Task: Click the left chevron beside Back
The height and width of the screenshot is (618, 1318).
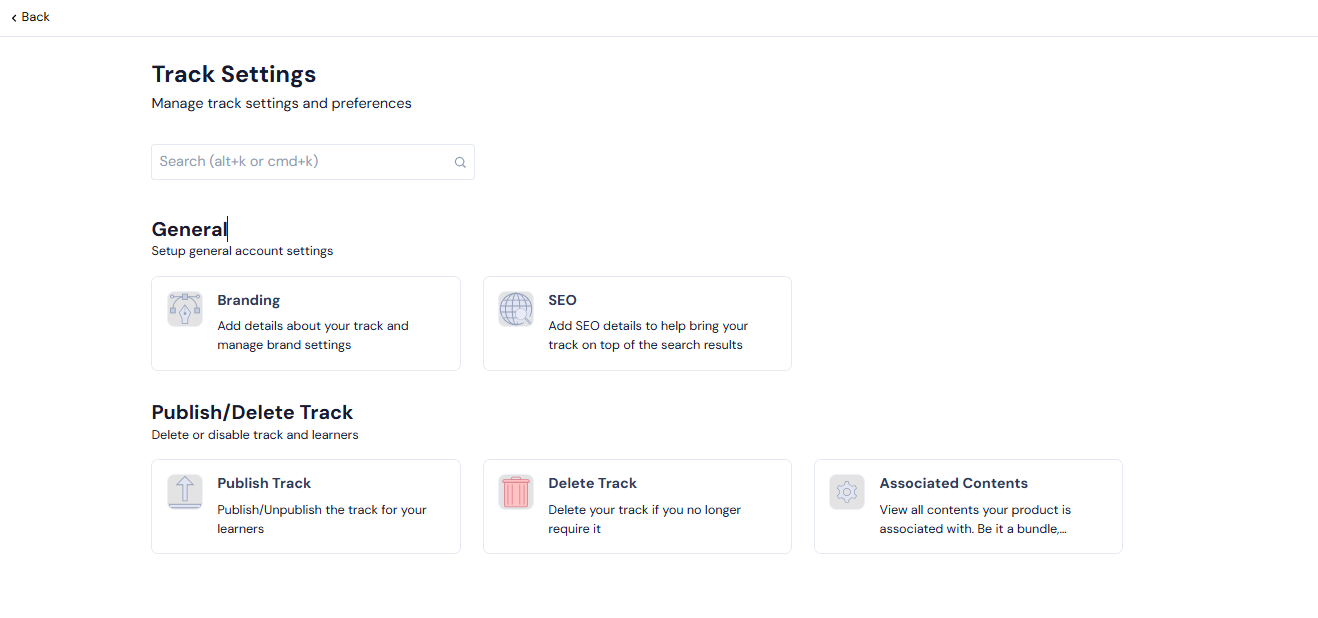Action: [12, 17]
